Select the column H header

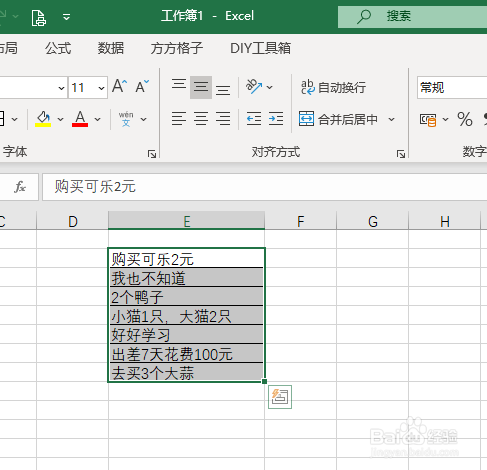(445, 221)
